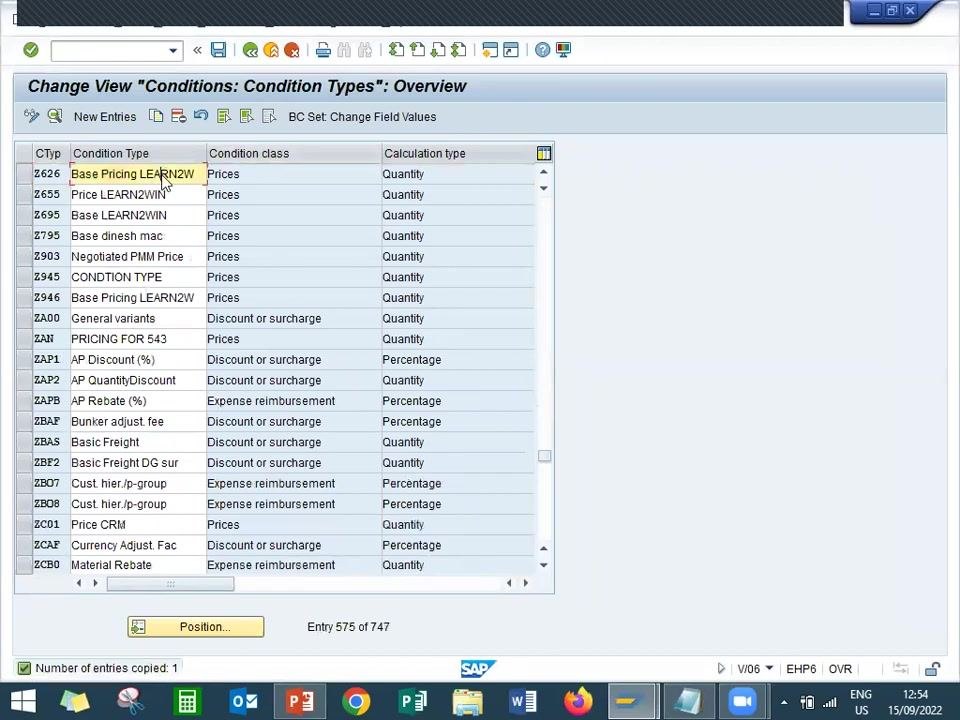This screenshot has height=720, width=960.
Task: Click the red Cancel icon
Action: [291, 50]
